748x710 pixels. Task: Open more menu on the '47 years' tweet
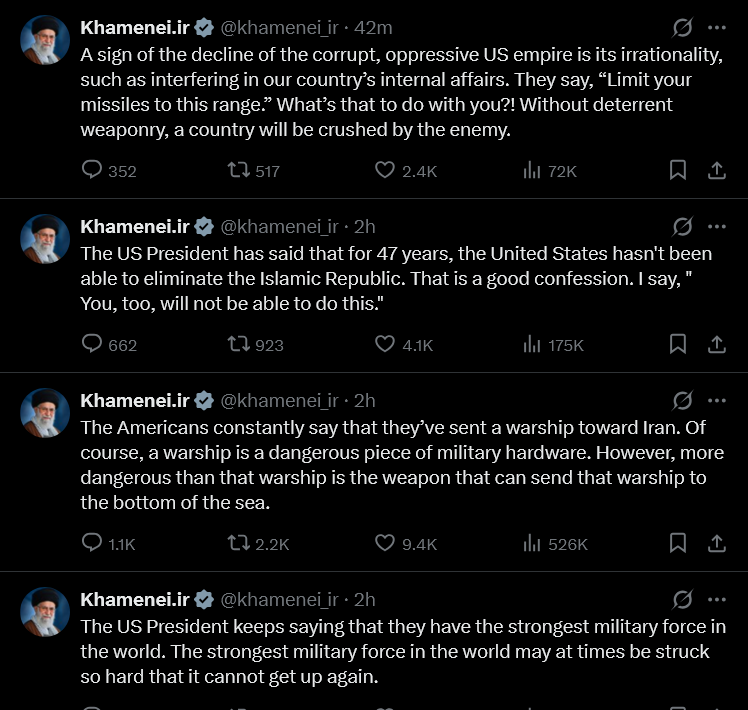pyautogui.click(x=717, y=226)
